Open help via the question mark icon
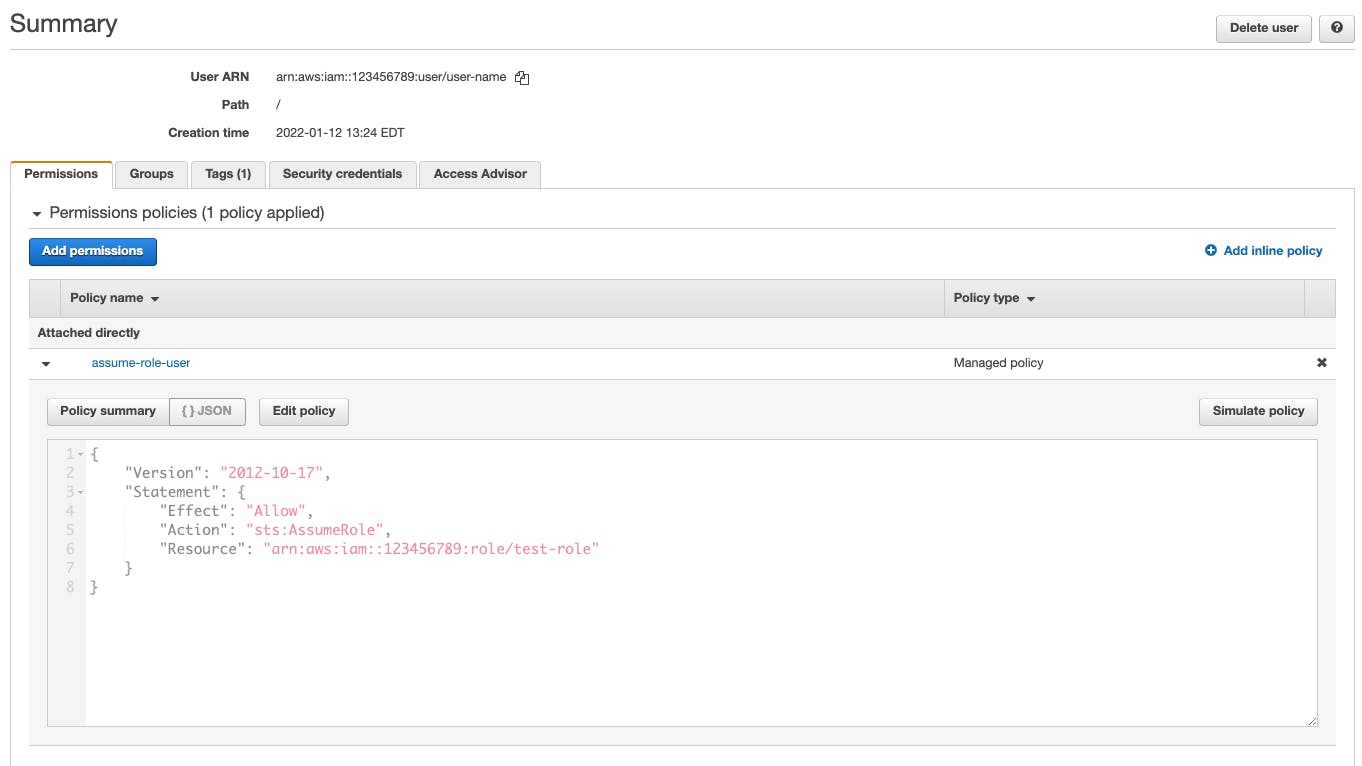The image size is (1362, 766). pos(1336,28)
